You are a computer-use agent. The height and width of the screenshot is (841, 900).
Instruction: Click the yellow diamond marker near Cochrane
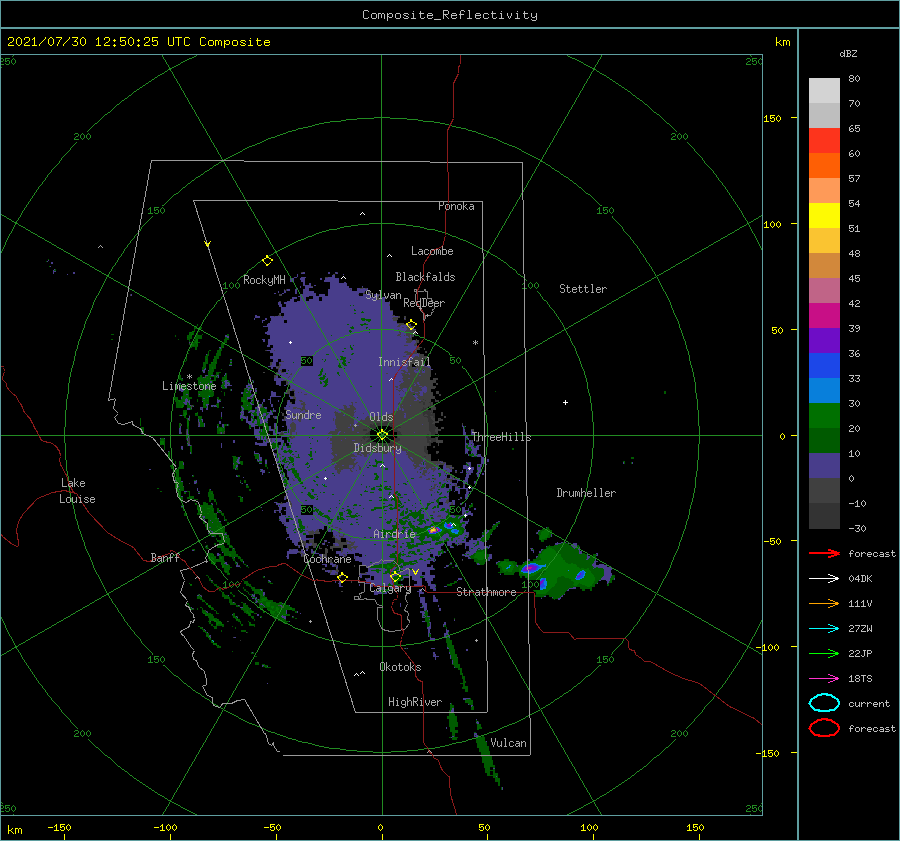tap(342, 578)
